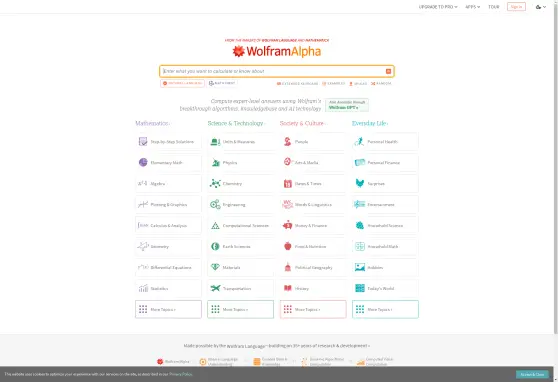Expand the Apps menu
Viewport: 558px width, 382px height.
(472, 7)
